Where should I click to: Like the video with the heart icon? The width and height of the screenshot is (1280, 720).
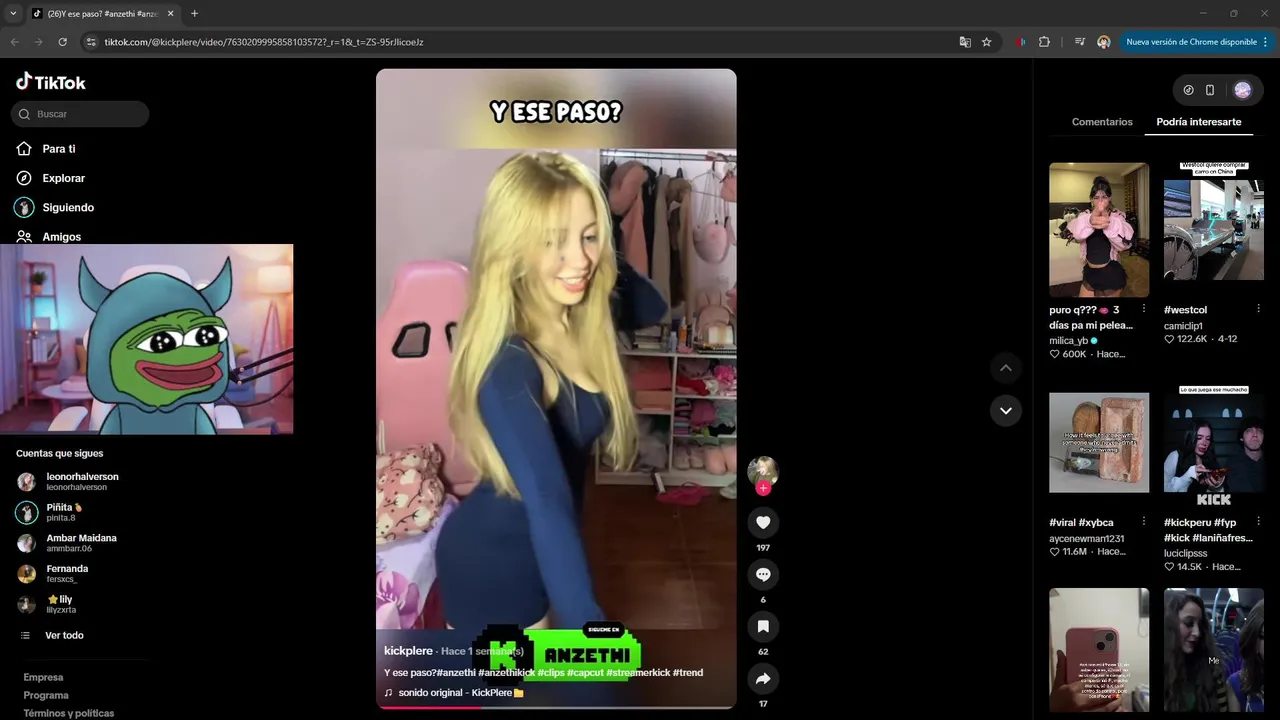763,522
